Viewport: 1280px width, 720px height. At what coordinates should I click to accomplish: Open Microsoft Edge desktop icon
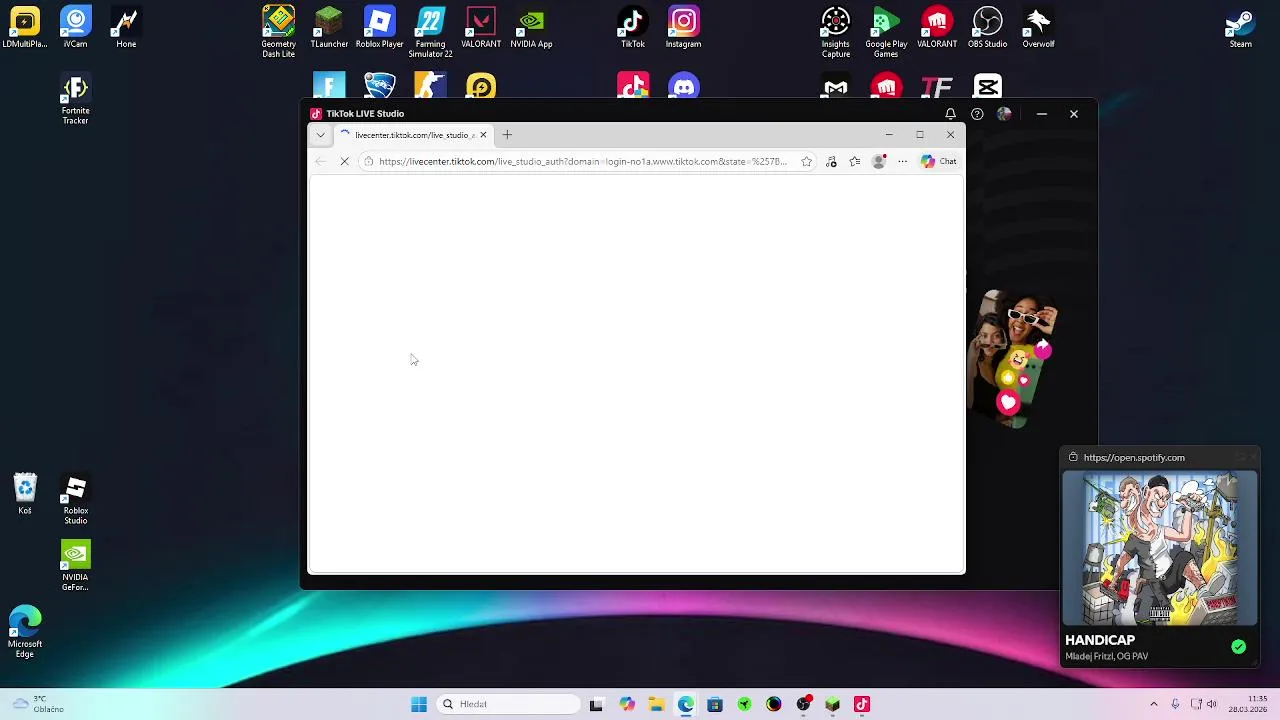(x=25, y=632)
